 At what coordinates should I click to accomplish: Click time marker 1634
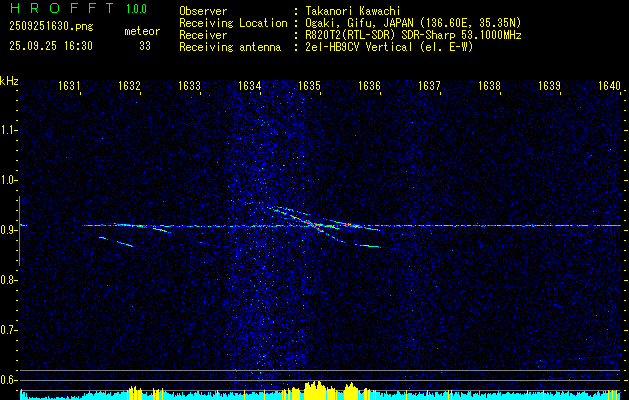(250, 85)
